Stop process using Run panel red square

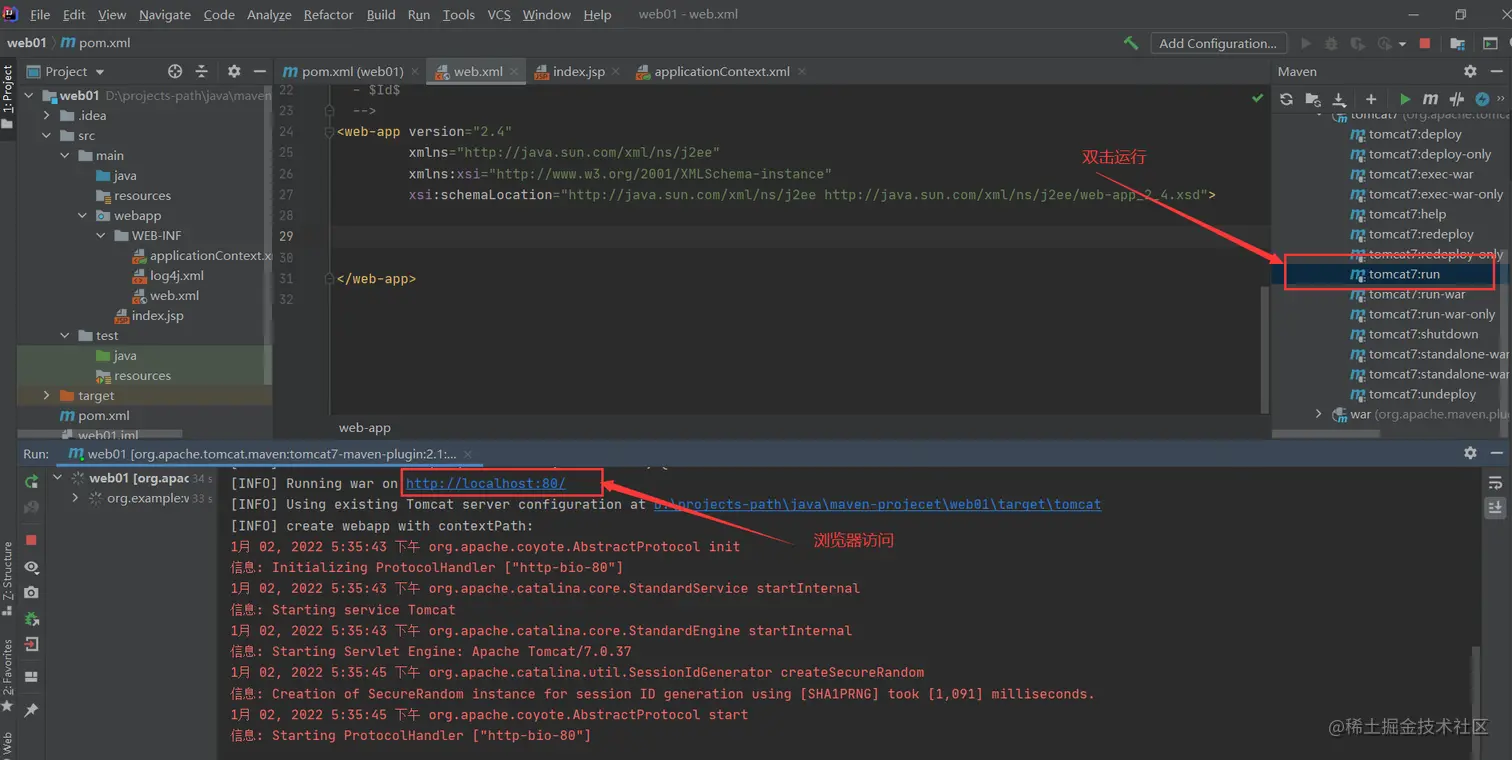click(31, 540)
